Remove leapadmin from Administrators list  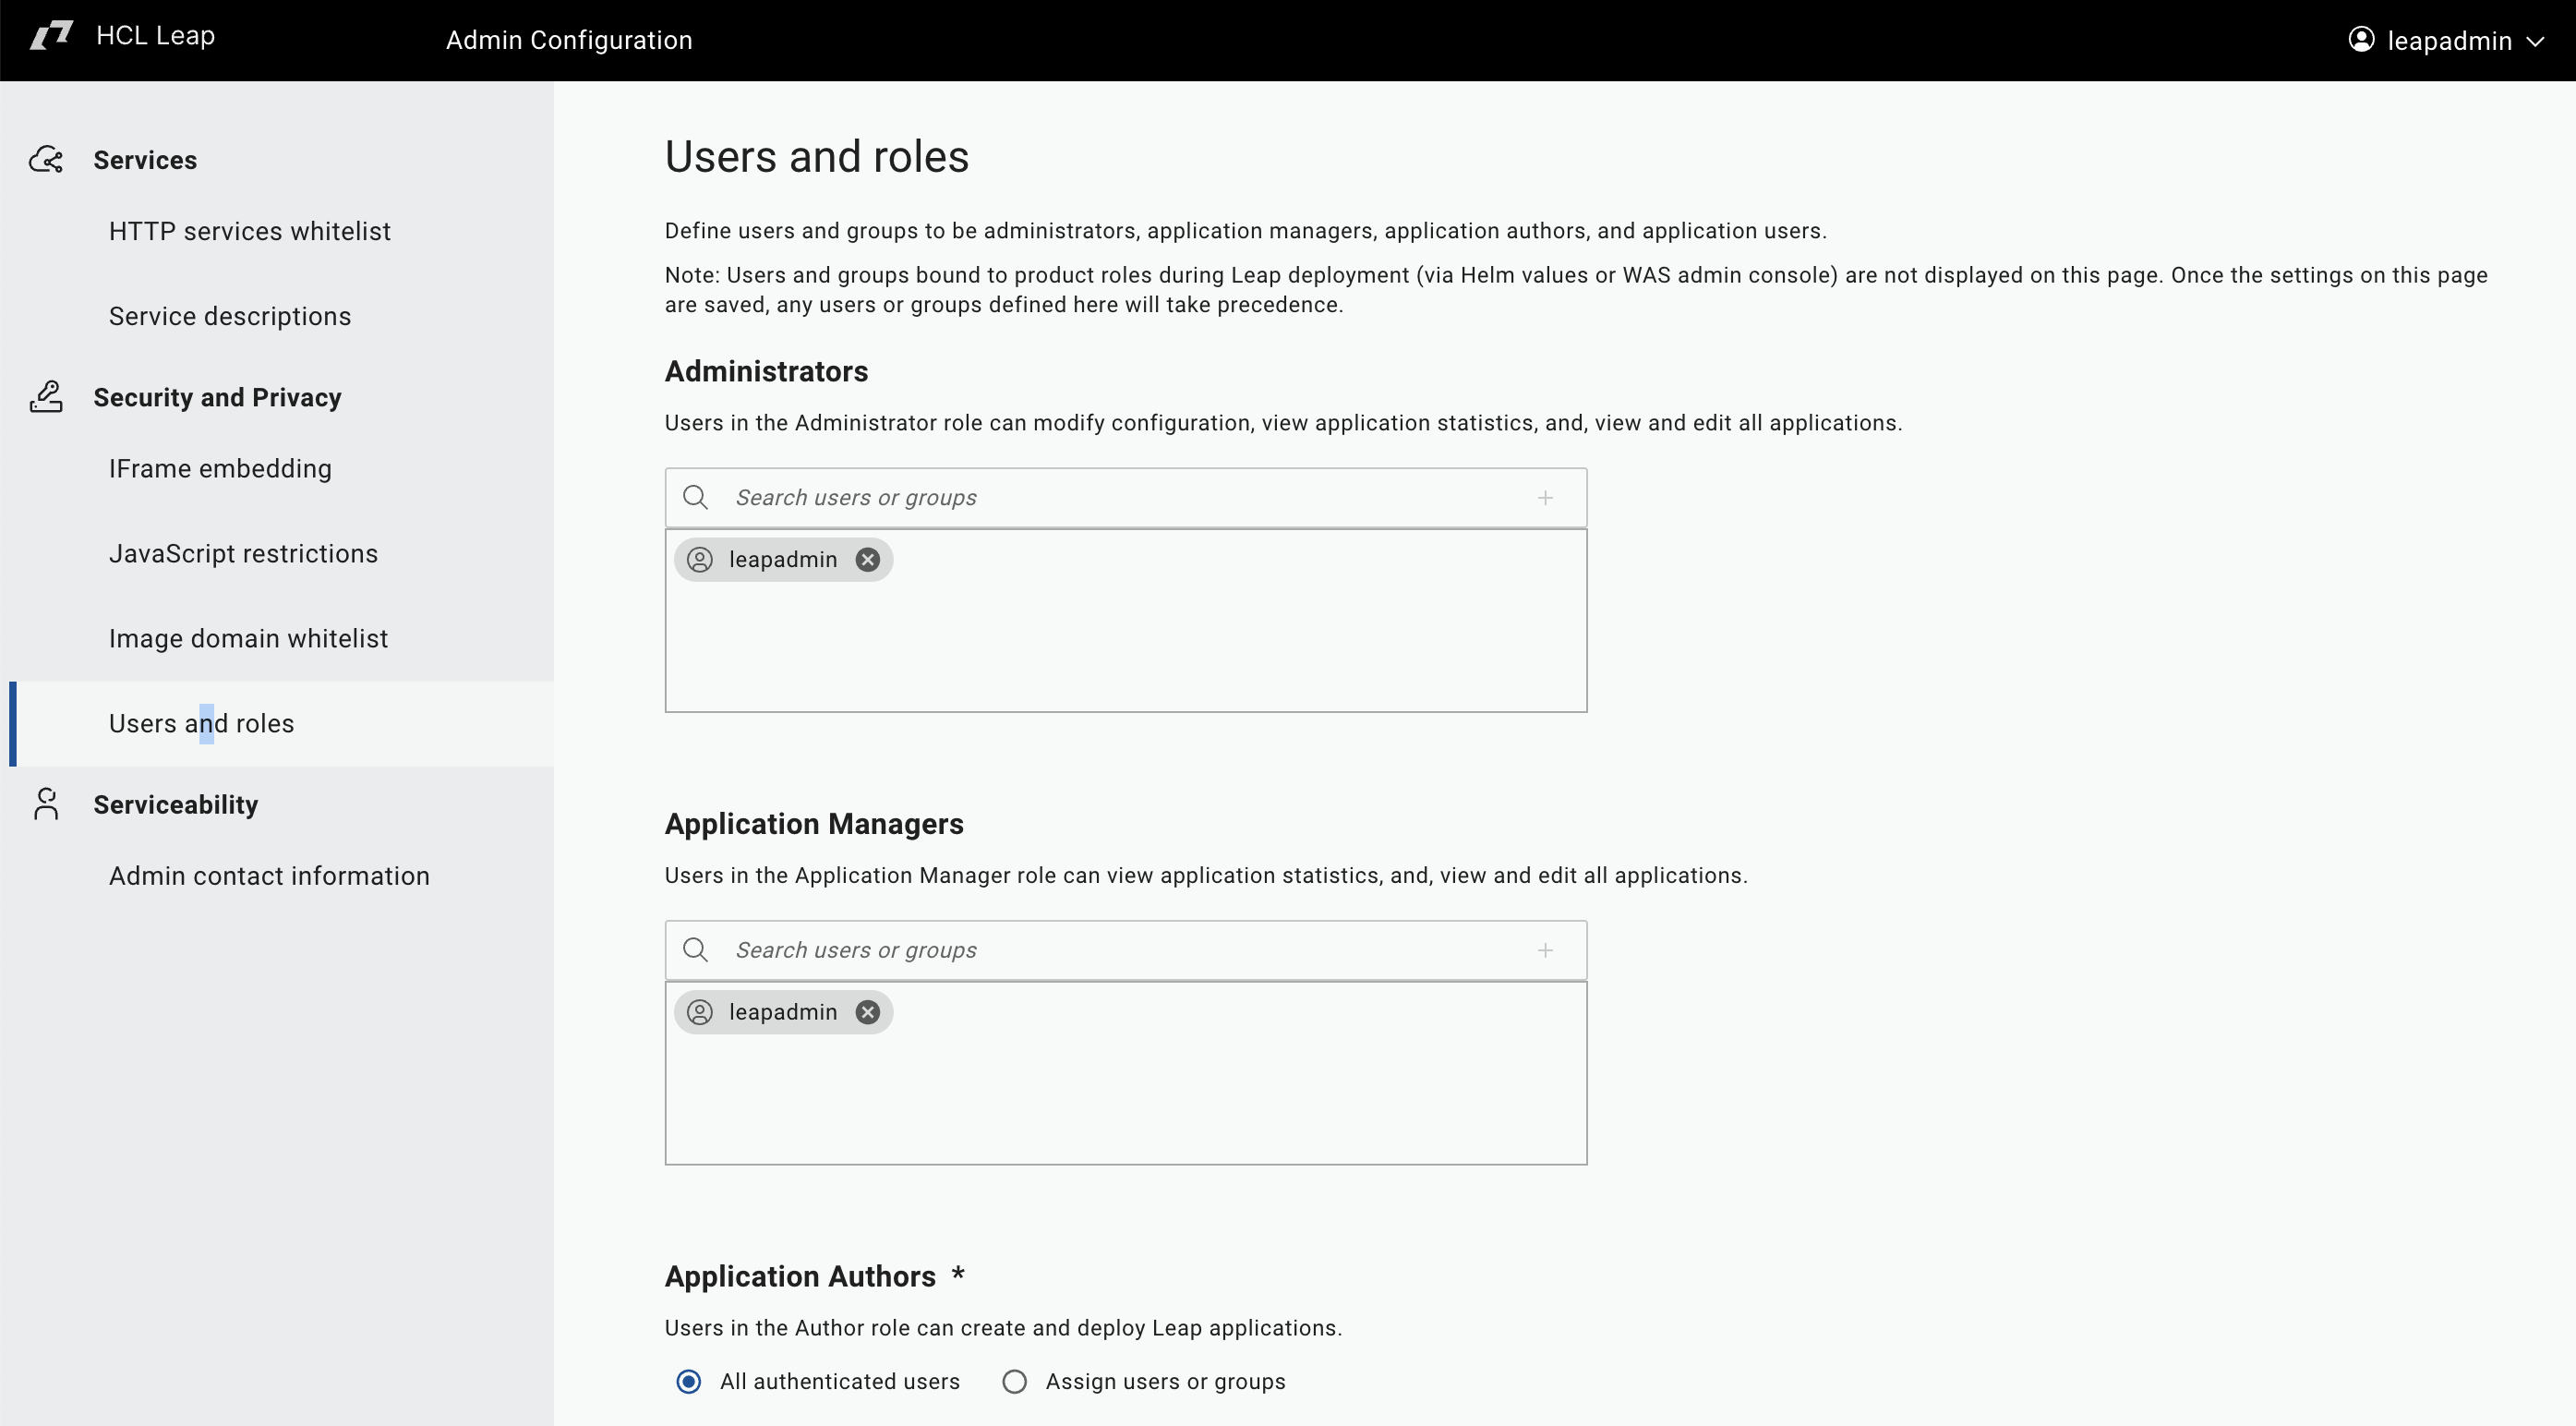[867, 559]
